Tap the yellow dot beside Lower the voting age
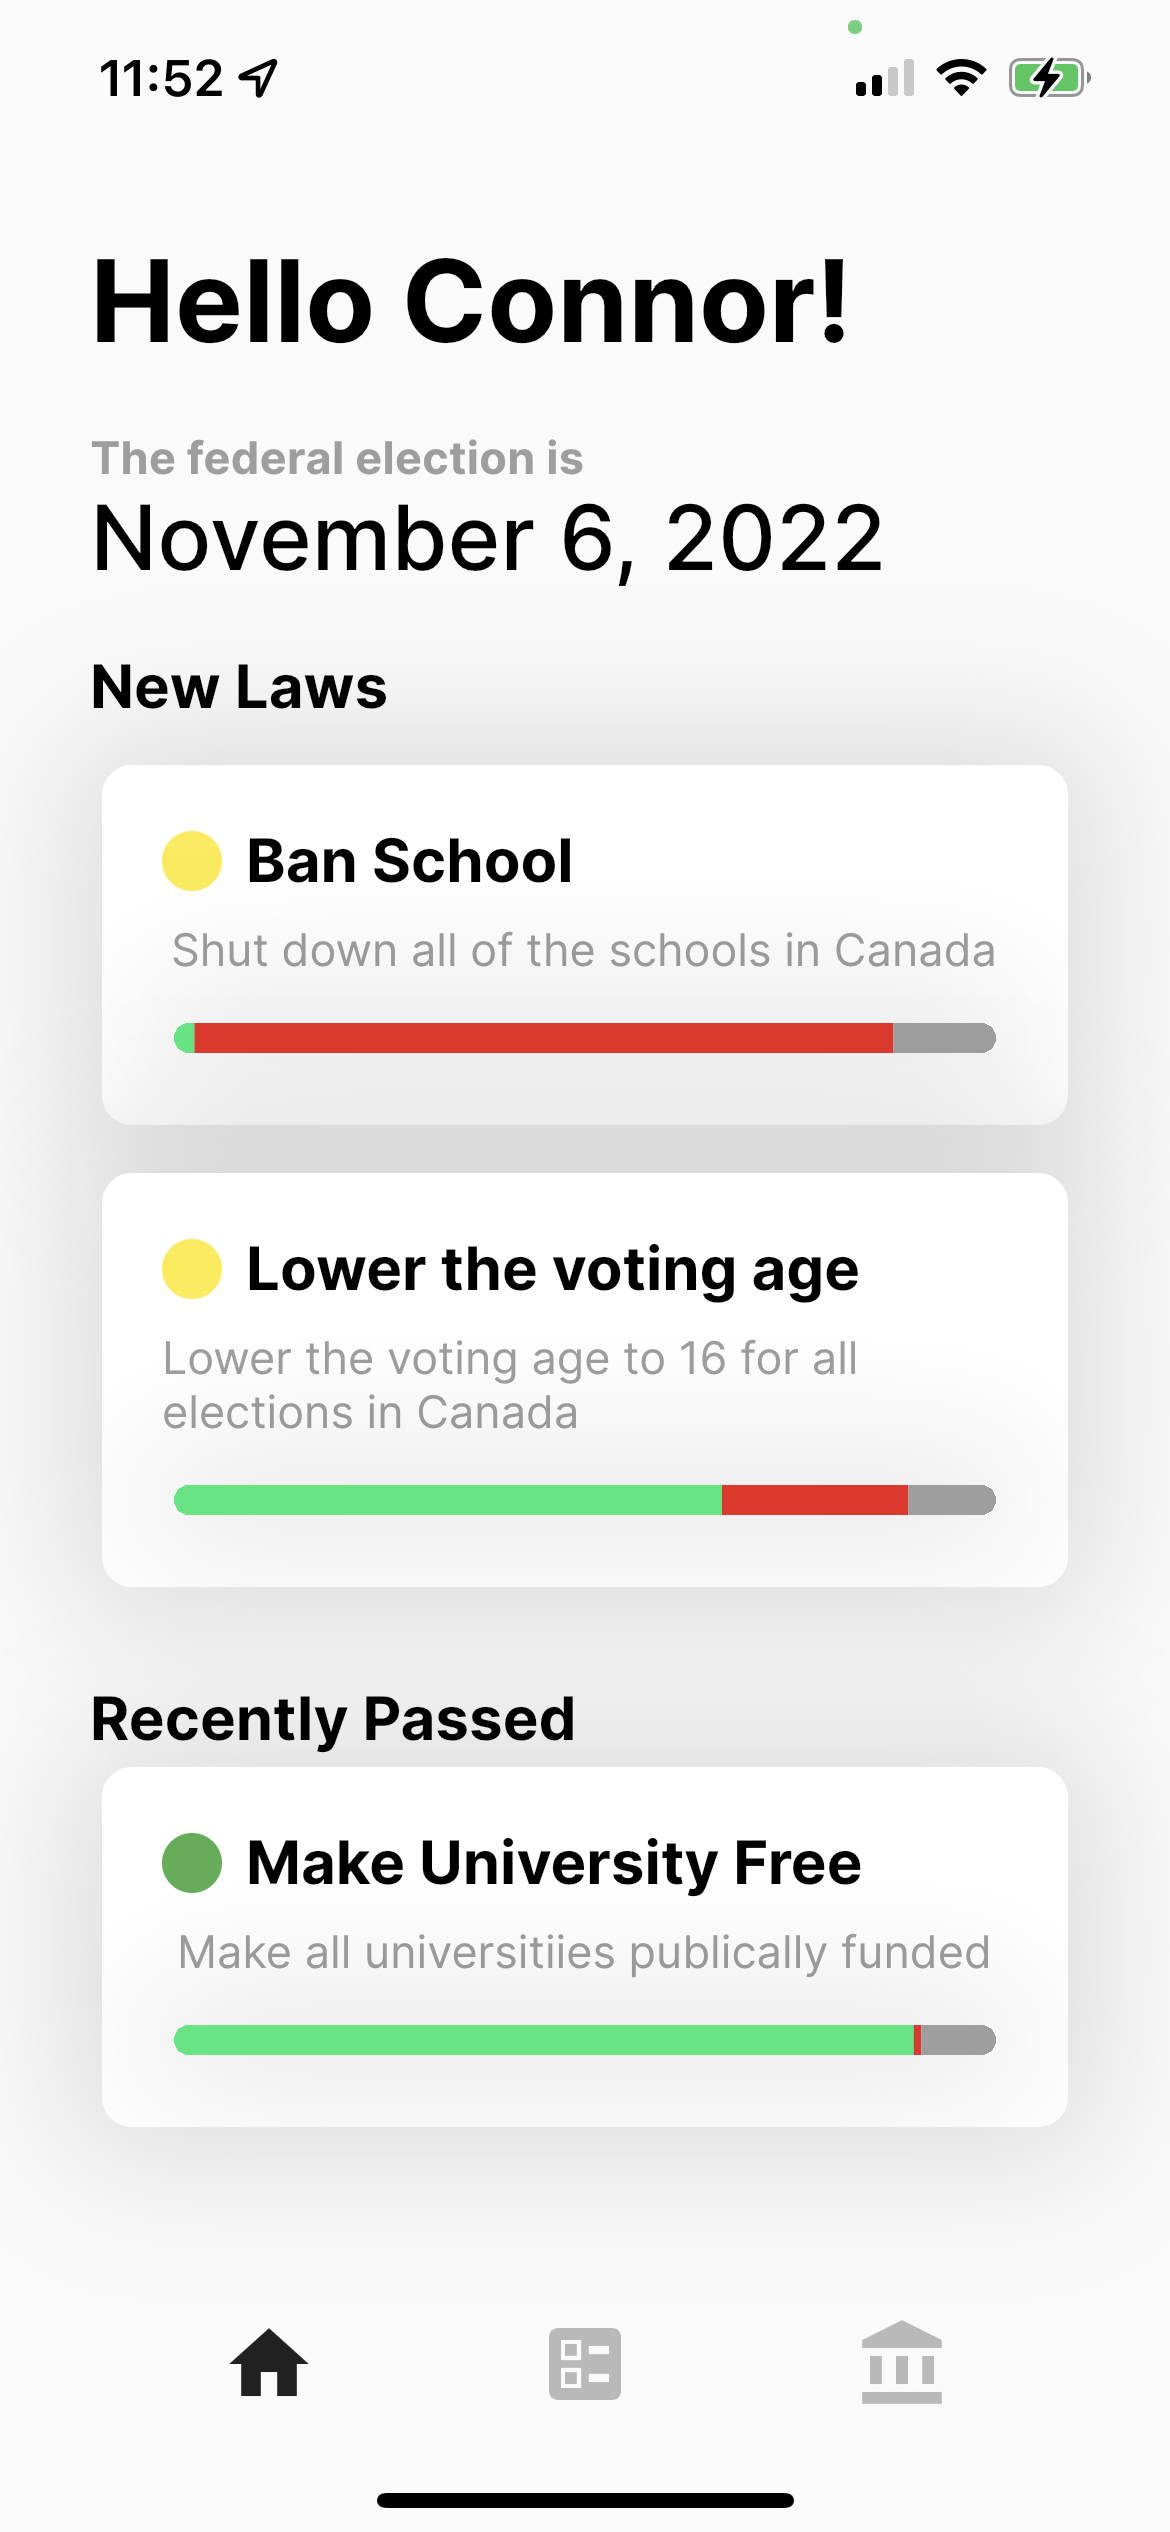The image size is (1170, 2532). [x=192, y=1269]
